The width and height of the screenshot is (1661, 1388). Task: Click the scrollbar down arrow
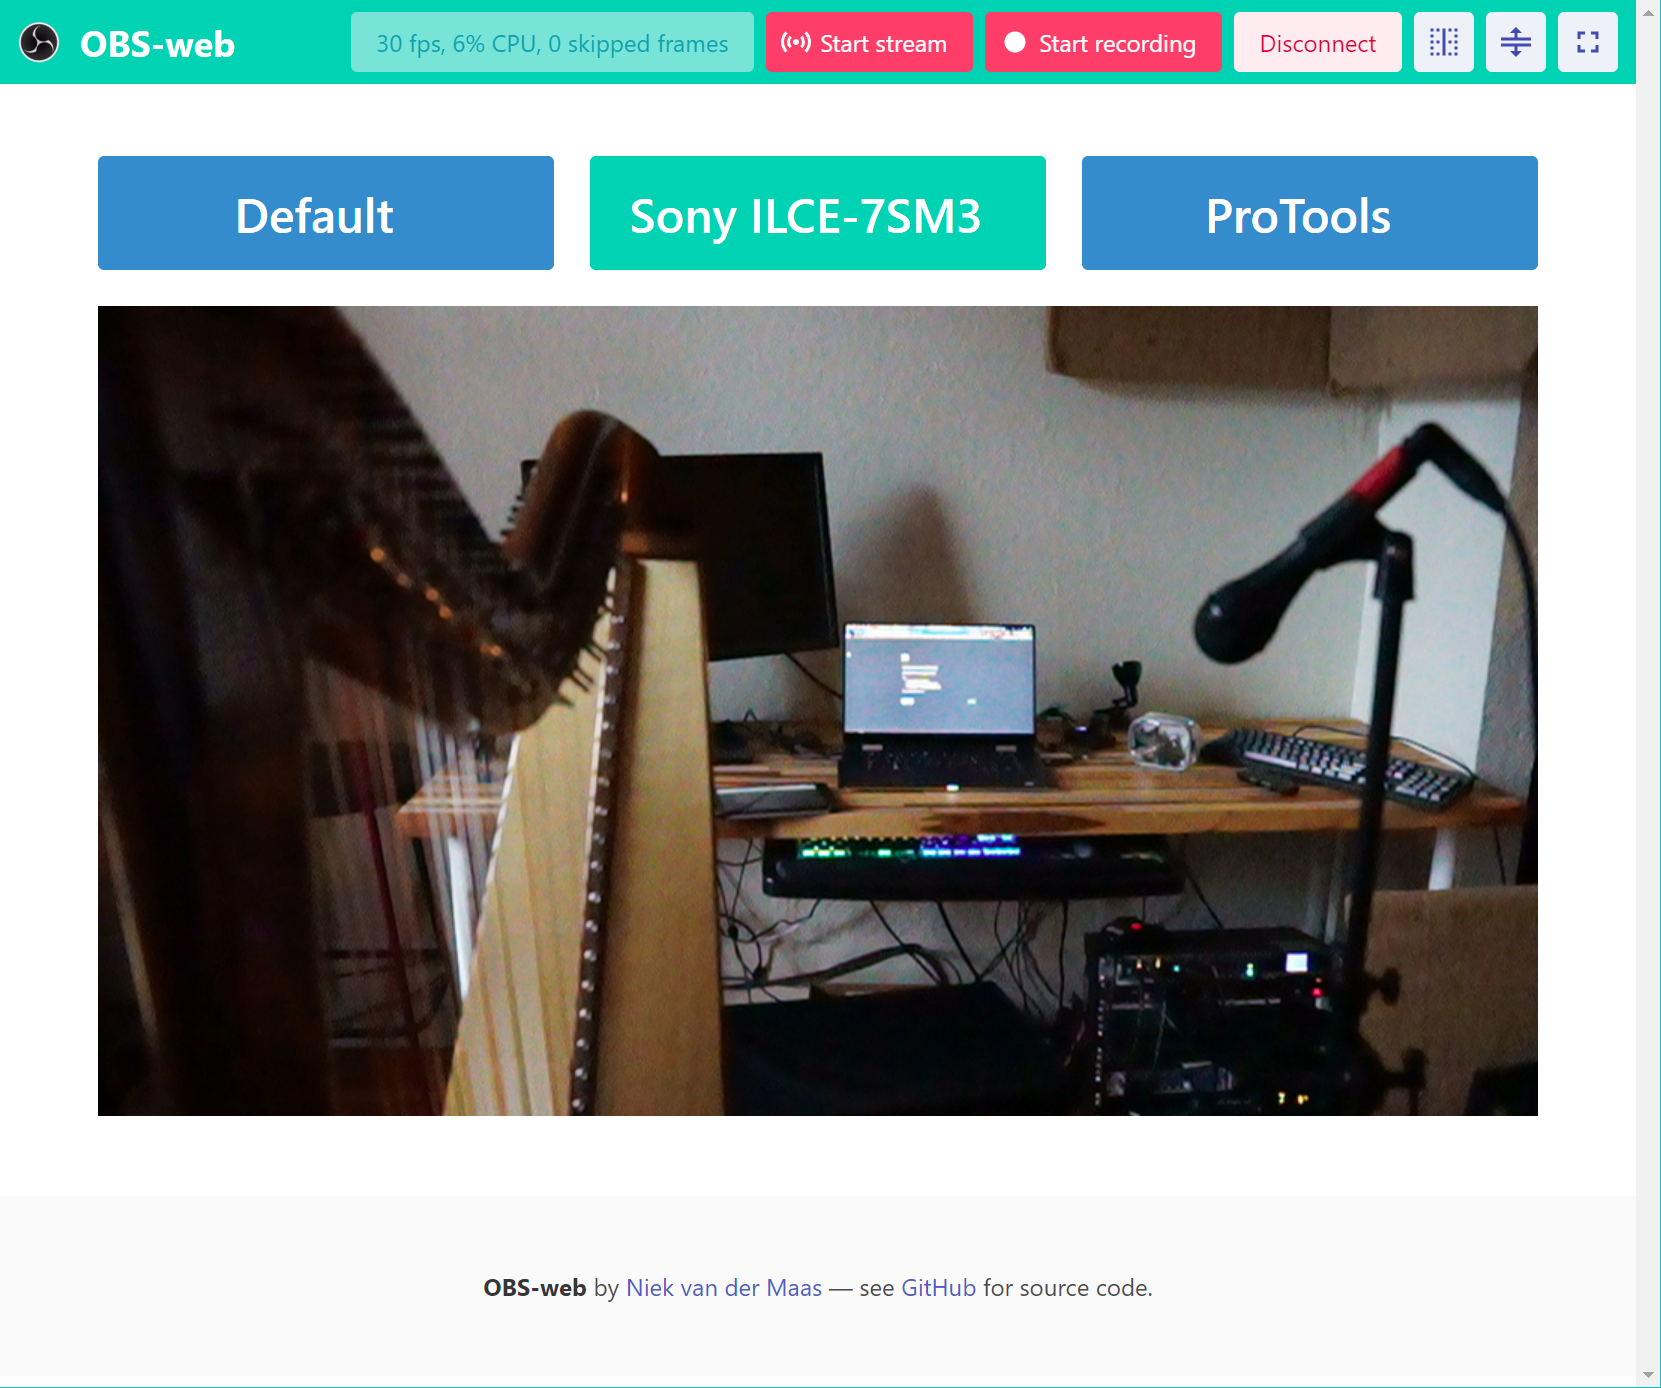1648,1375
